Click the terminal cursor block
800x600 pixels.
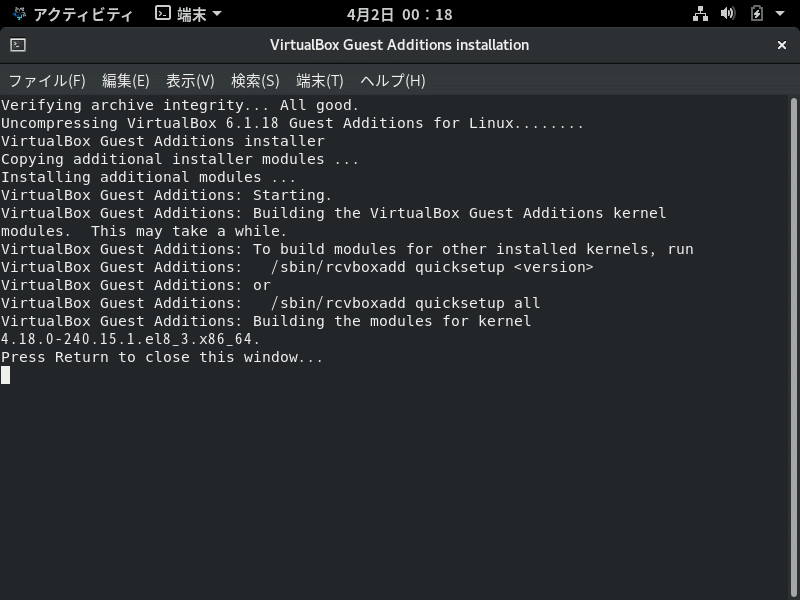point(5,375)
